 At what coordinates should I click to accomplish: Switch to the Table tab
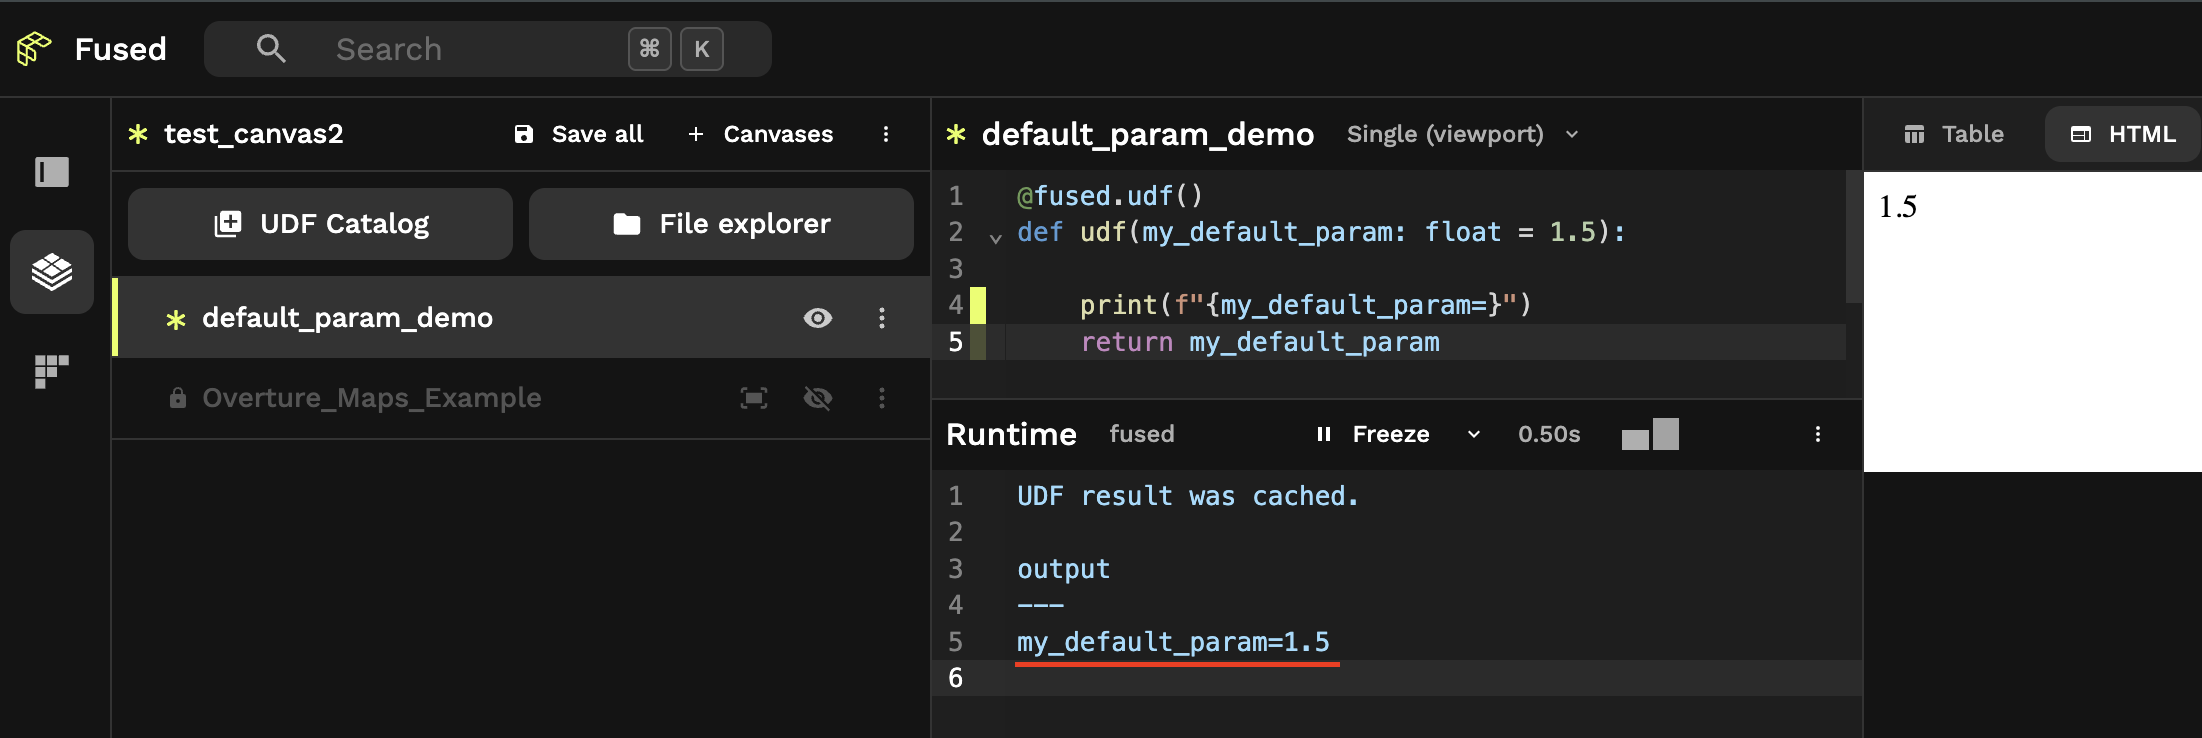[1954, 134]
